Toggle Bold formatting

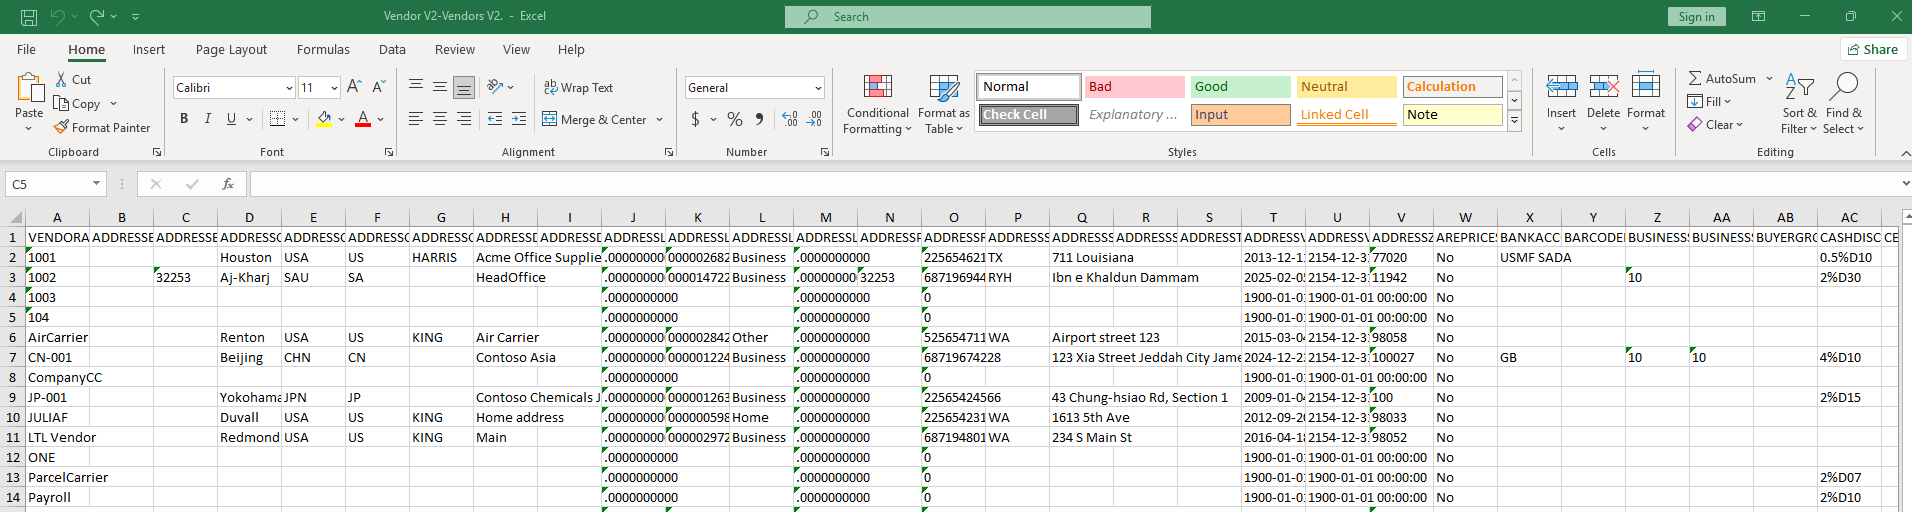tap(184, 119)
